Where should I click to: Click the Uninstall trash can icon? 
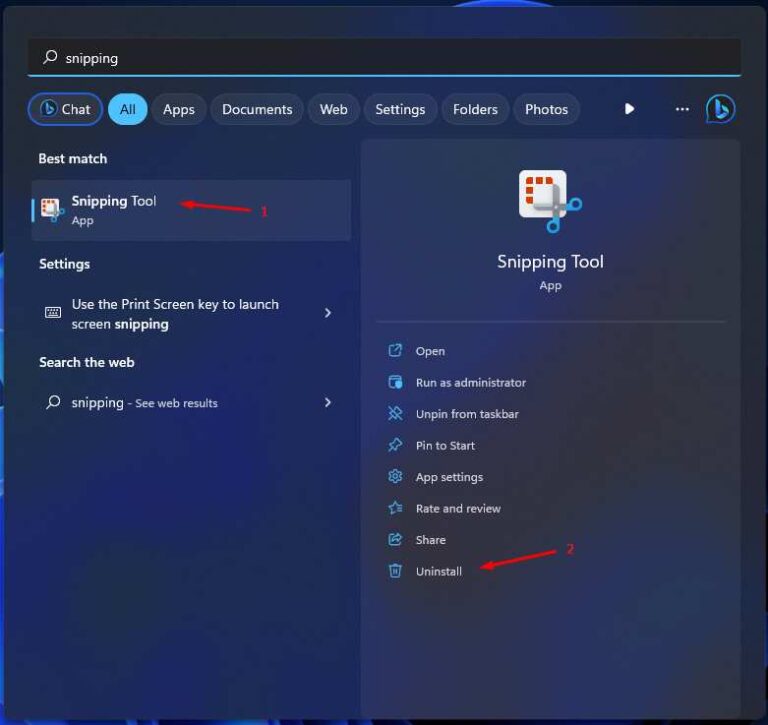click(395, 571)
